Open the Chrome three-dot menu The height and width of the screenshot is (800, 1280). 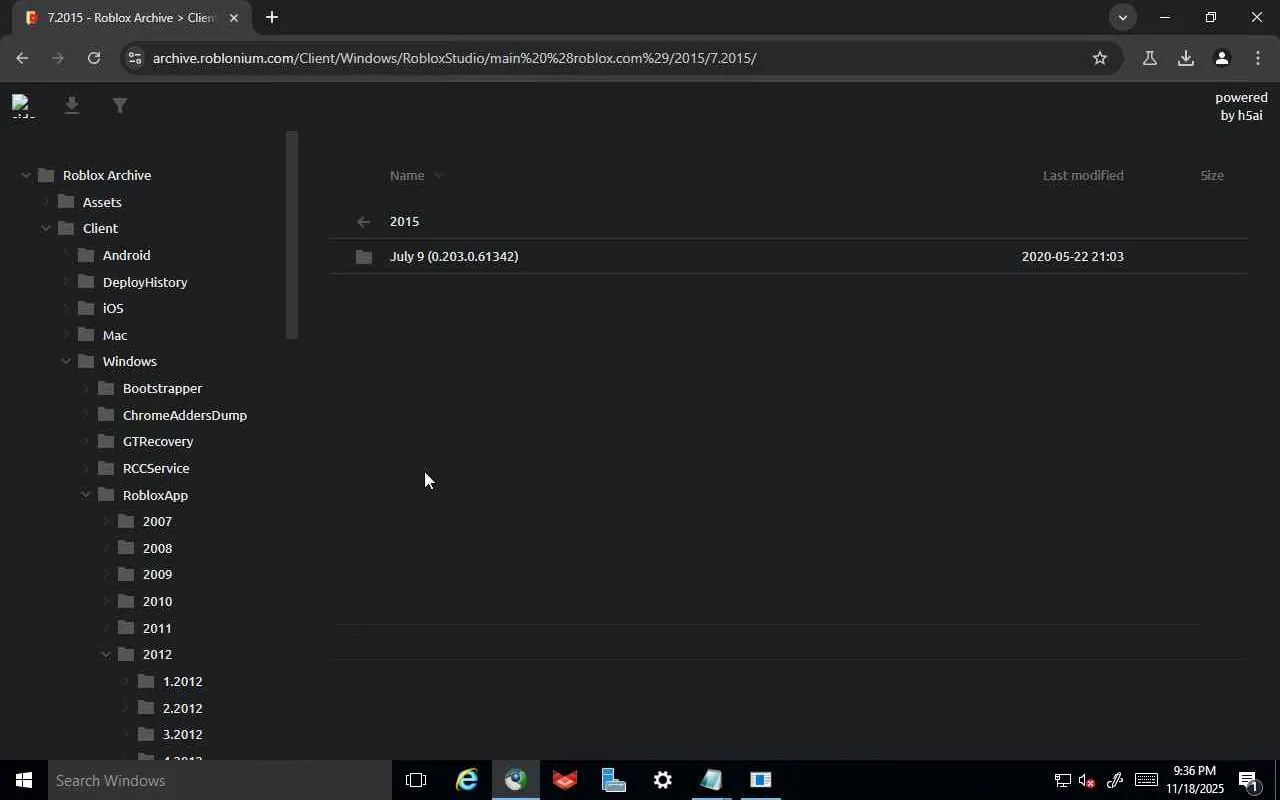[x=1257, y=58]
